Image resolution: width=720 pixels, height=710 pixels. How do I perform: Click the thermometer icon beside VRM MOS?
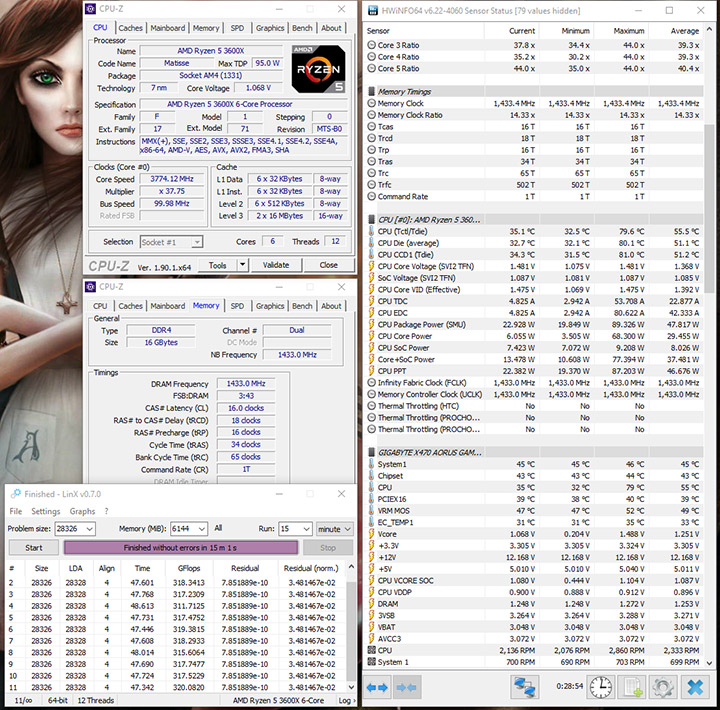pyautogui.click(x=371, y=511)
